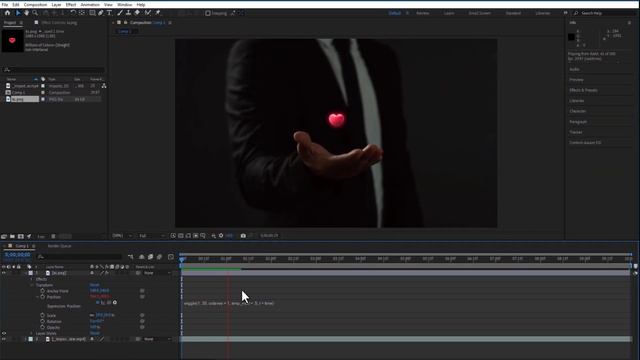Click the timeline layer search field
Viewport: 640px width, 360px height.
click(x=79, y=257)
